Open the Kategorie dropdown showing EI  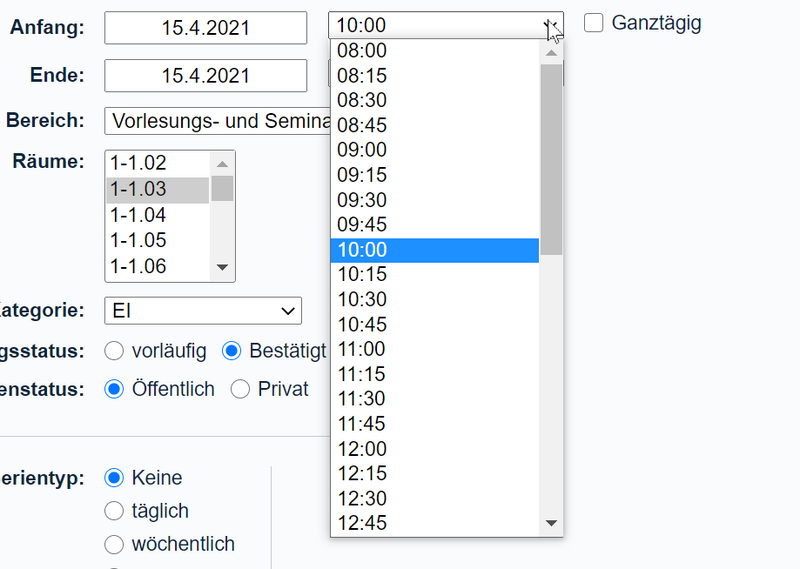203,311
